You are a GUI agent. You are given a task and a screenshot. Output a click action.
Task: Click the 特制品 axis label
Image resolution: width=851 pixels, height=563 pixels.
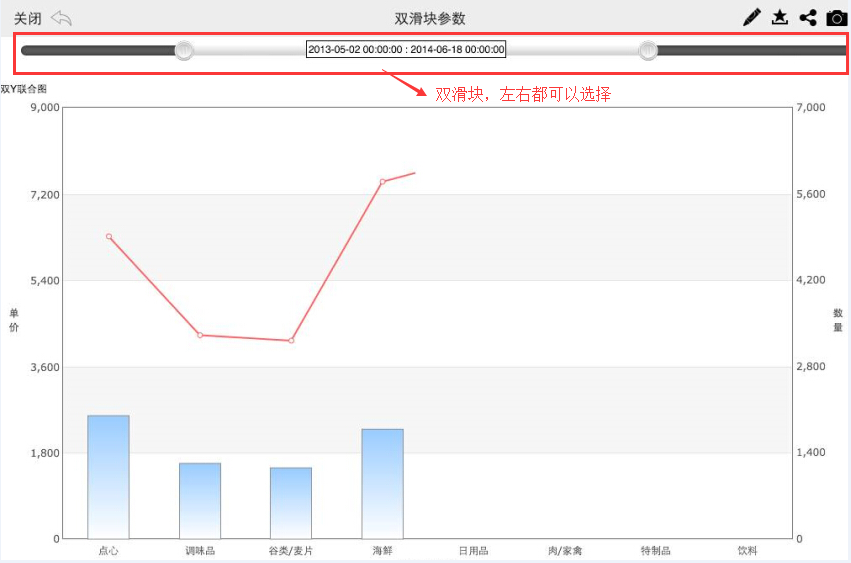coord(656,551)
